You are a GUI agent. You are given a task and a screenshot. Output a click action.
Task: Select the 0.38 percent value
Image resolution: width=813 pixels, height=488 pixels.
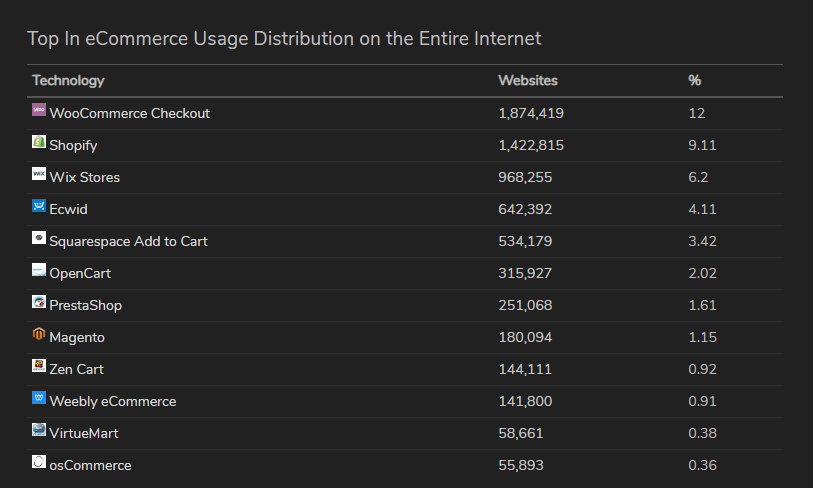[702, 434]
